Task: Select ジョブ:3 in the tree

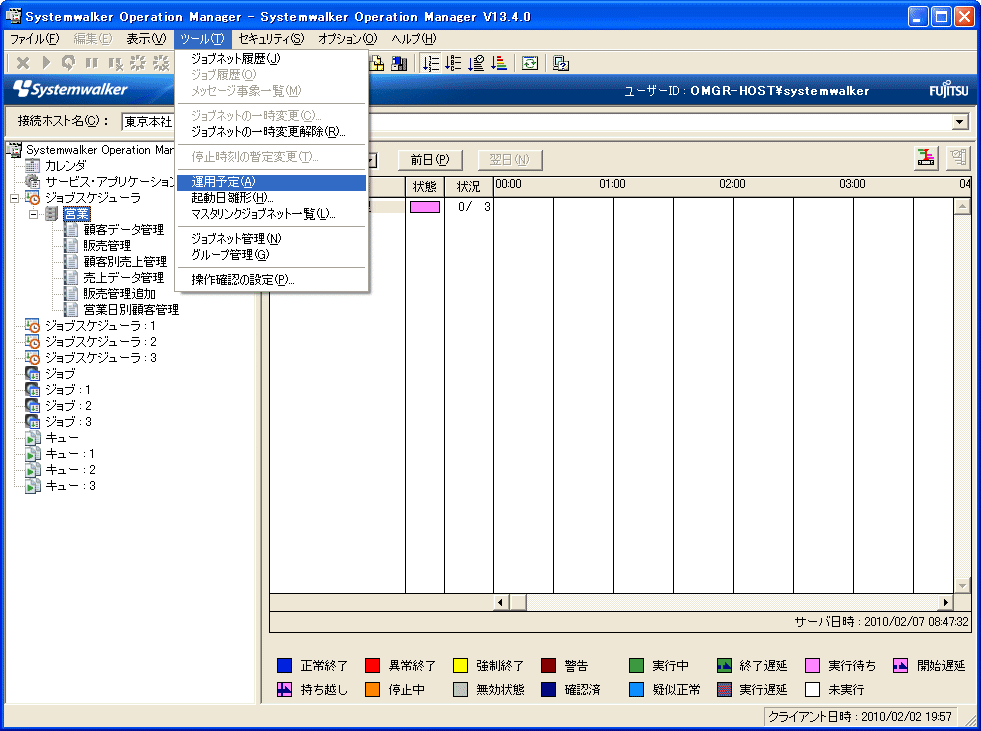Action: pos(68,422)
